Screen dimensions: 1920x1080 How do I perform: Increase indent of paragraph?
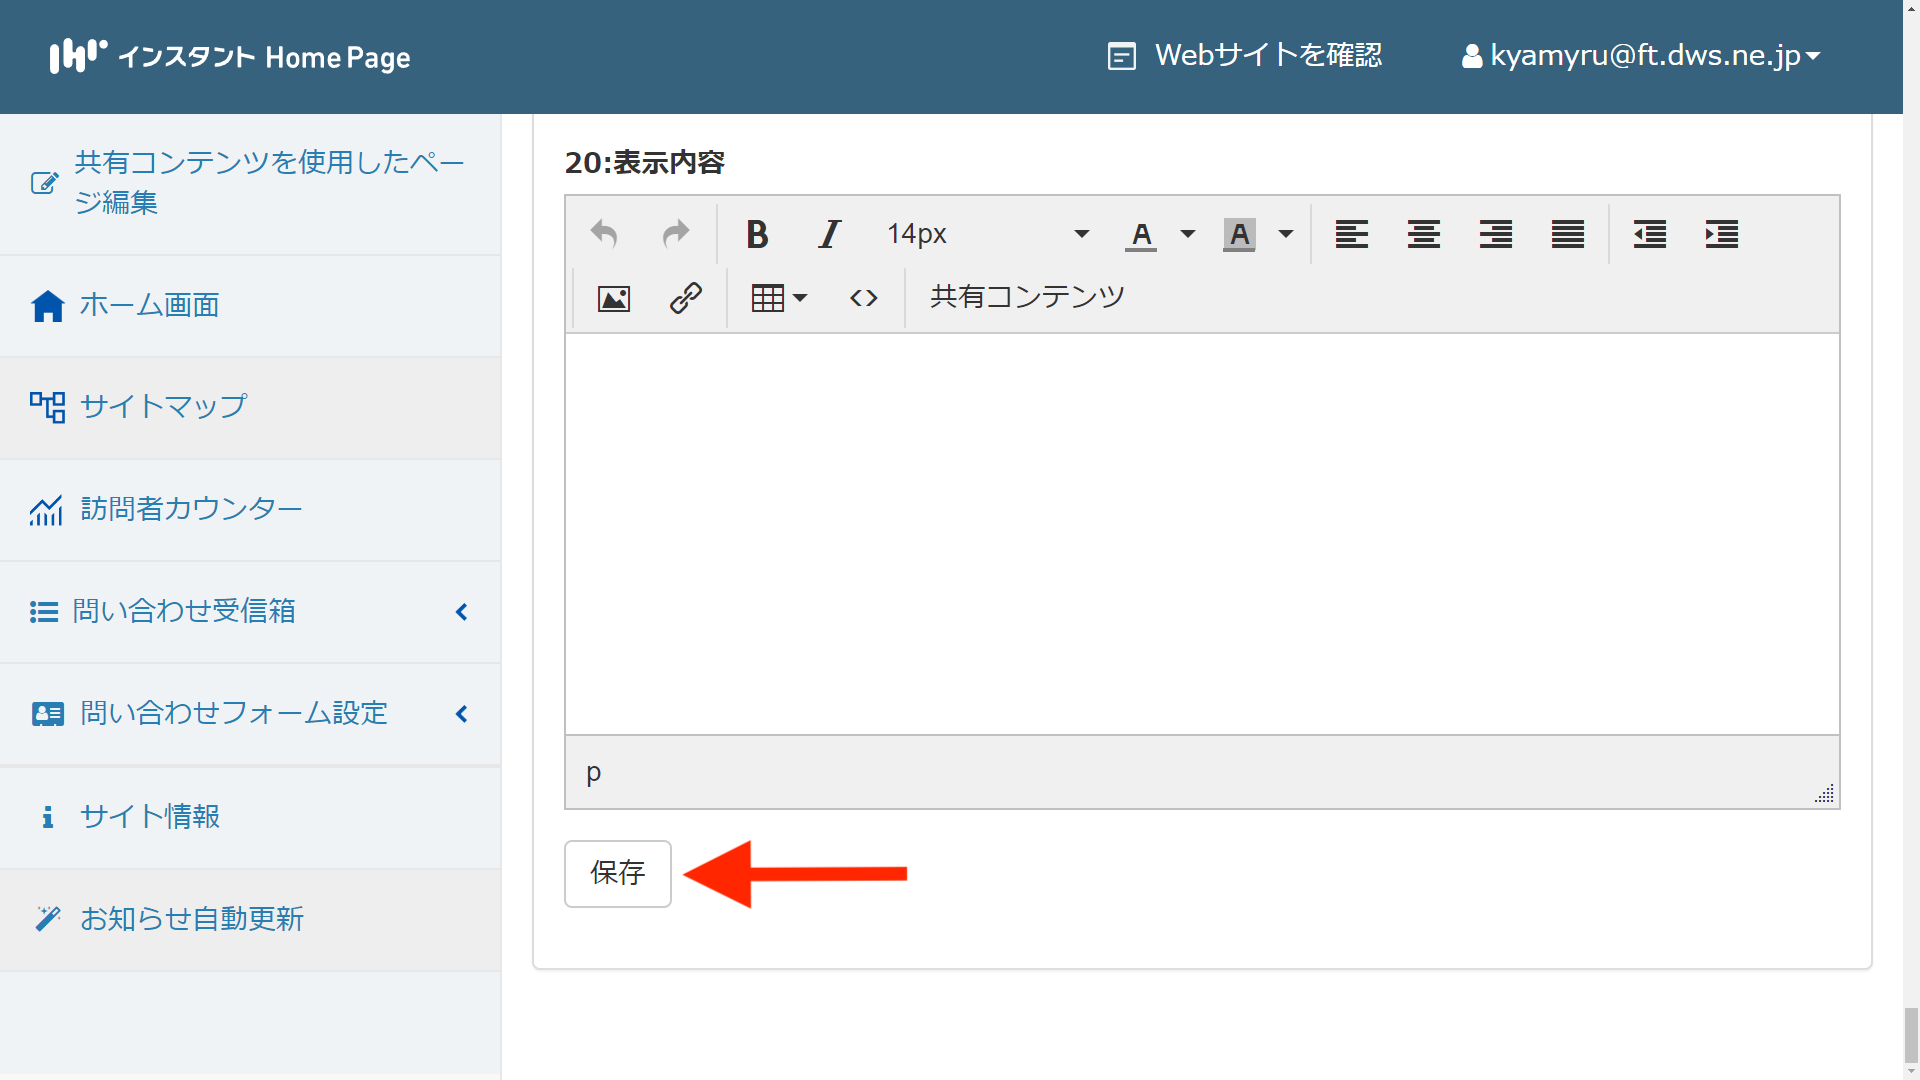1721,234
